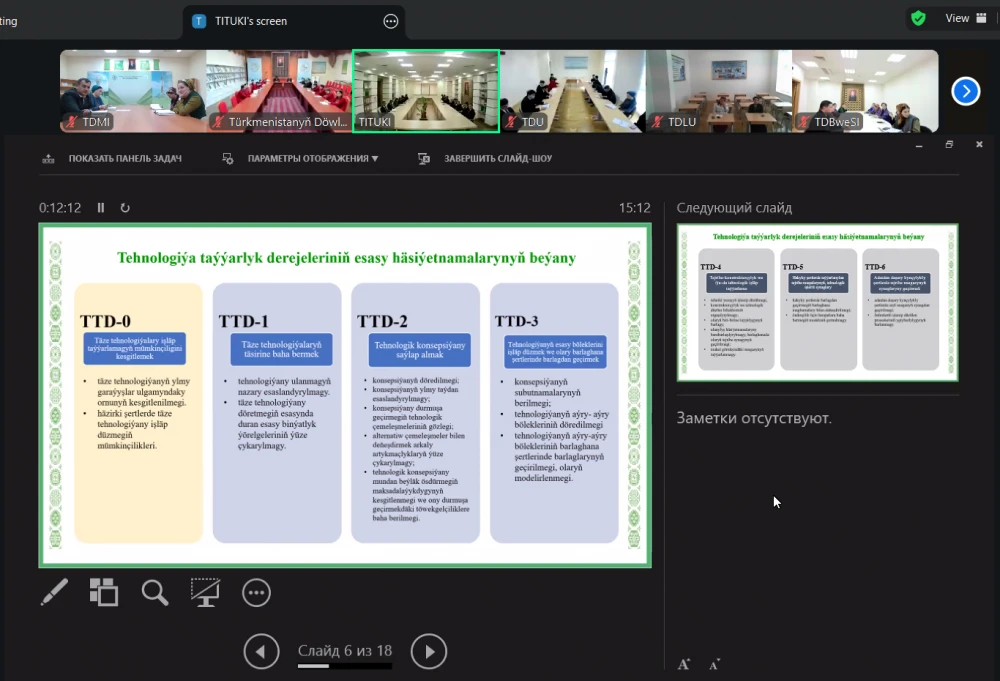Click the black out slide show icon
1000x681 pixels.
206,592
